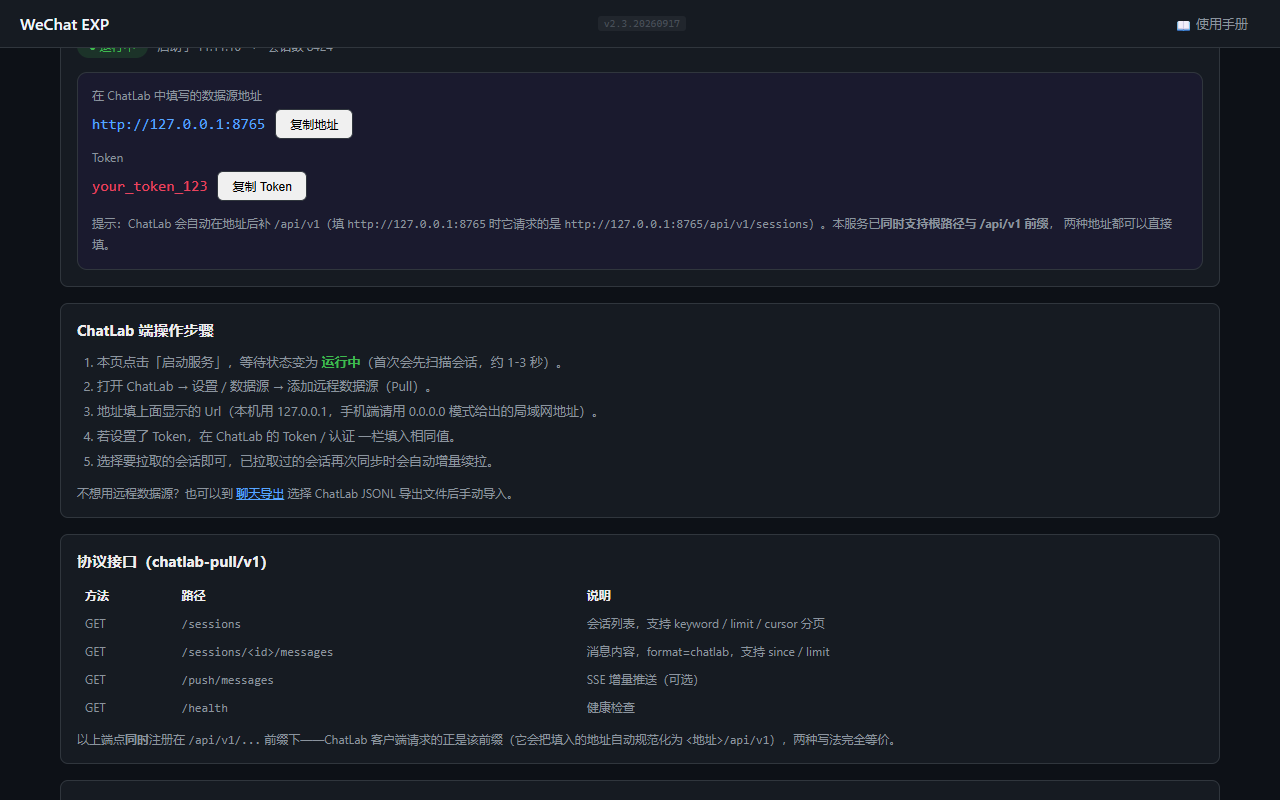
Task: Open the 使用手册 manual link
Action: [x=1212, y=24]
